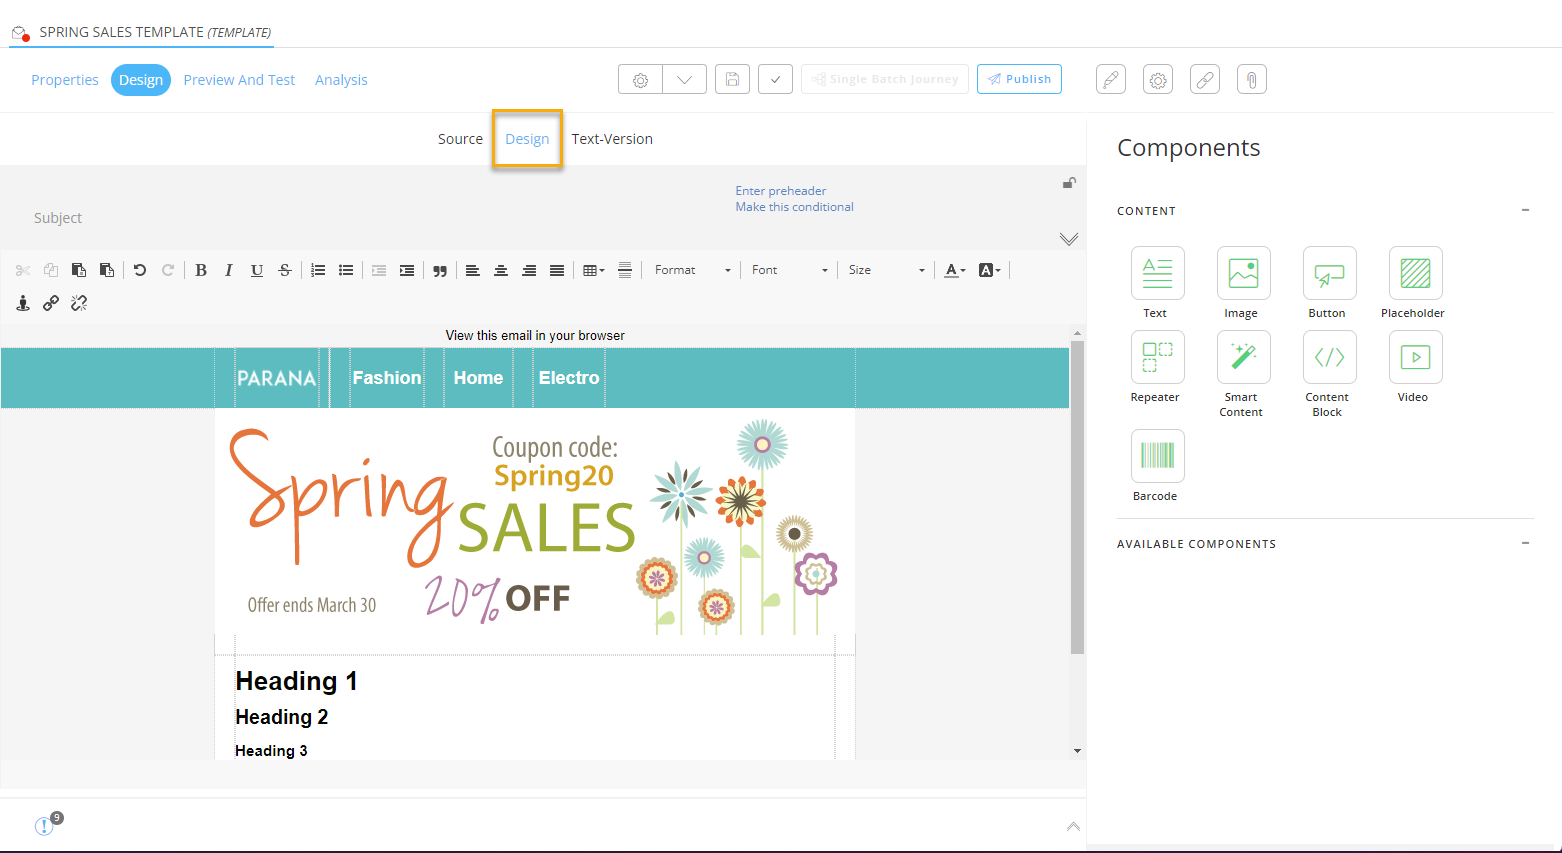Insert a Video component

tap(1415, 358)
